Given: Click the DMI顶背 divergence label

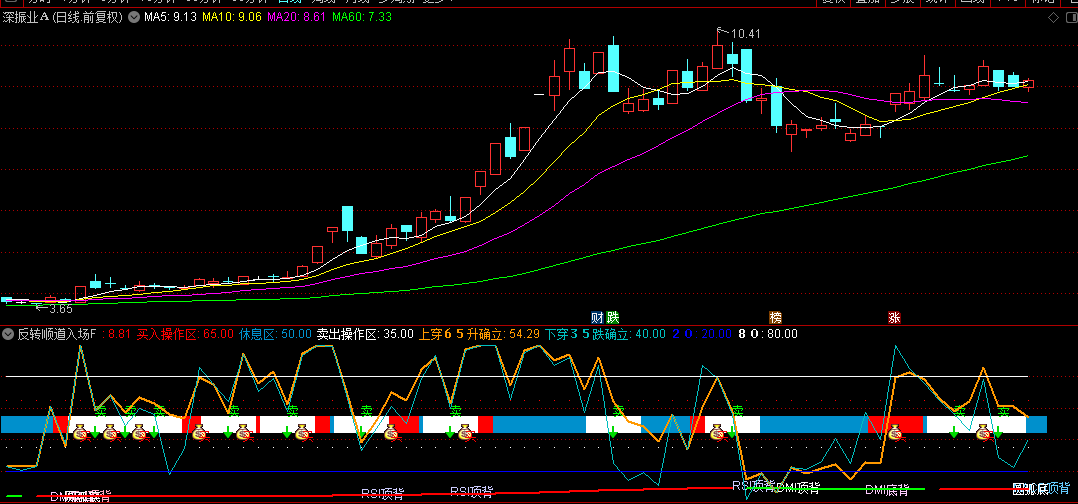Looking at the screenshot, I should click(798, 487).
